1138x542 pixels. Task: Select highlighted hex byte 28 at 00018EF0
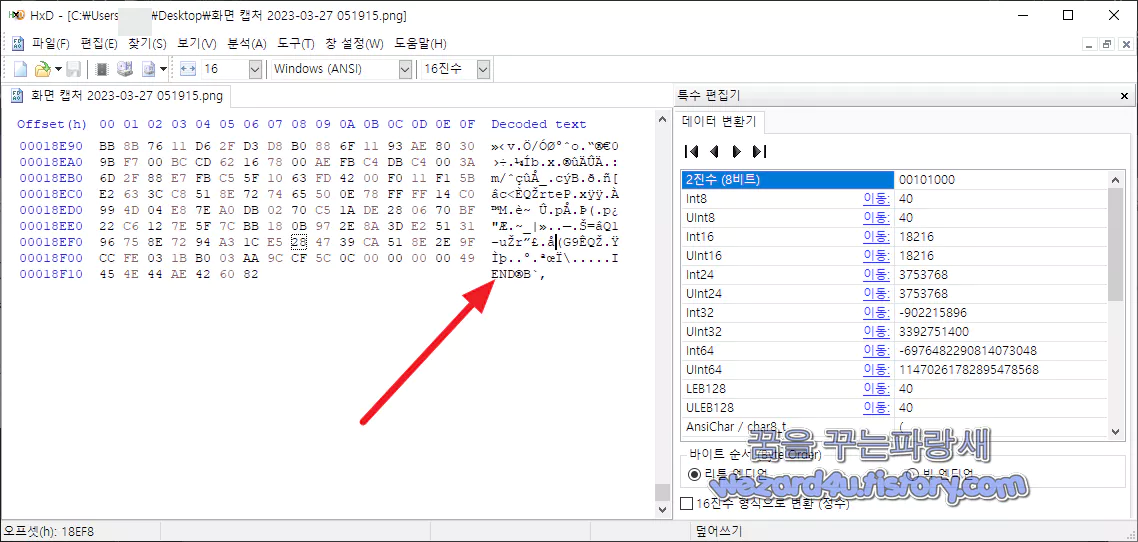coord(298,241)
